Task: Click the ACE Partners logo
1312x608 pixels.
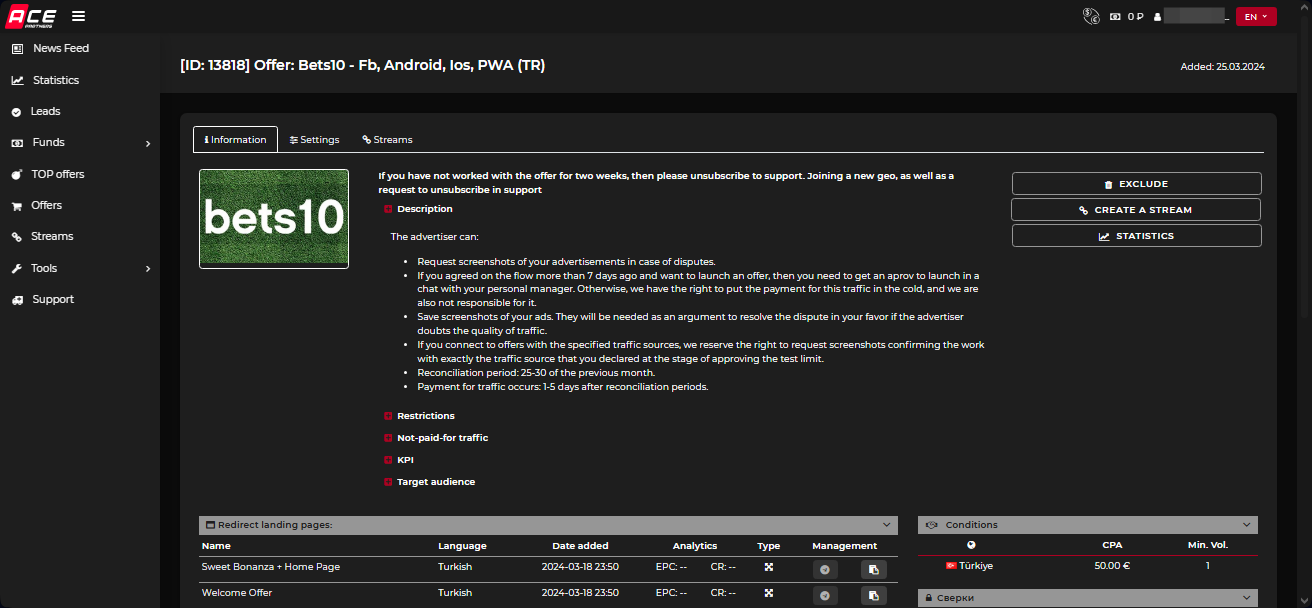Action: click(30, 16)
